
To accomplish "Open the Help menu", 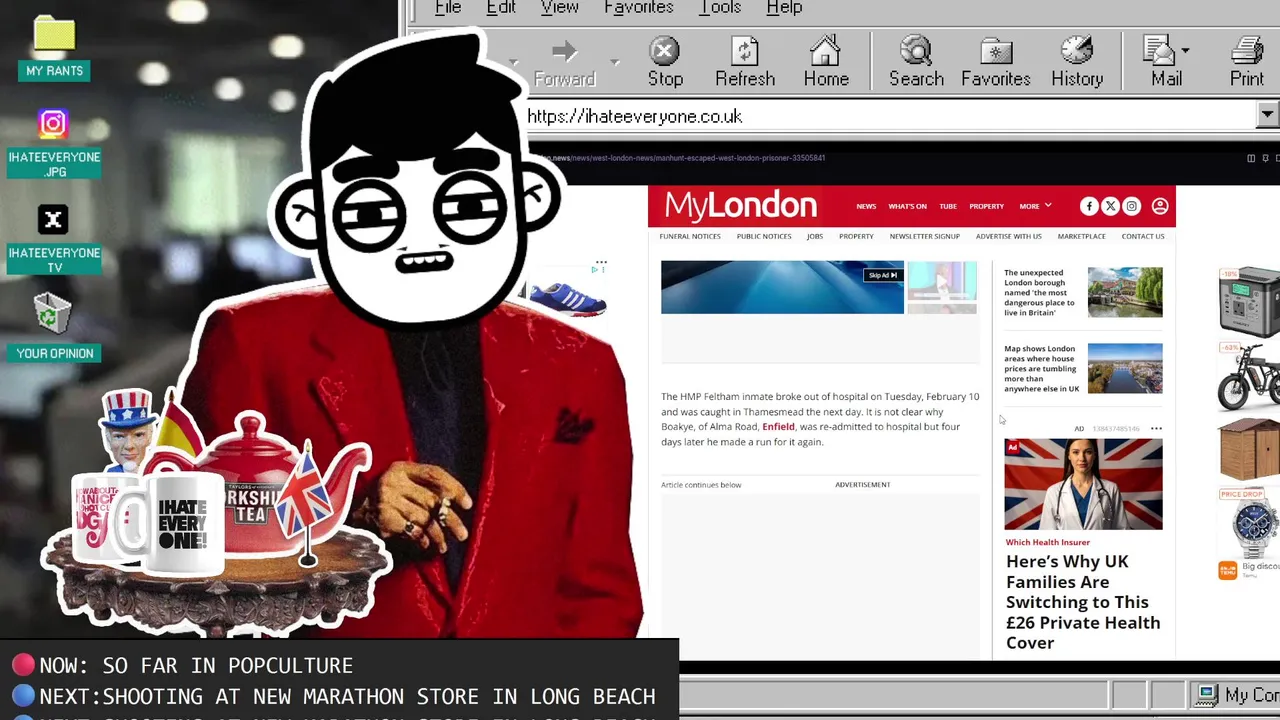I will click(x=784, y=8).
